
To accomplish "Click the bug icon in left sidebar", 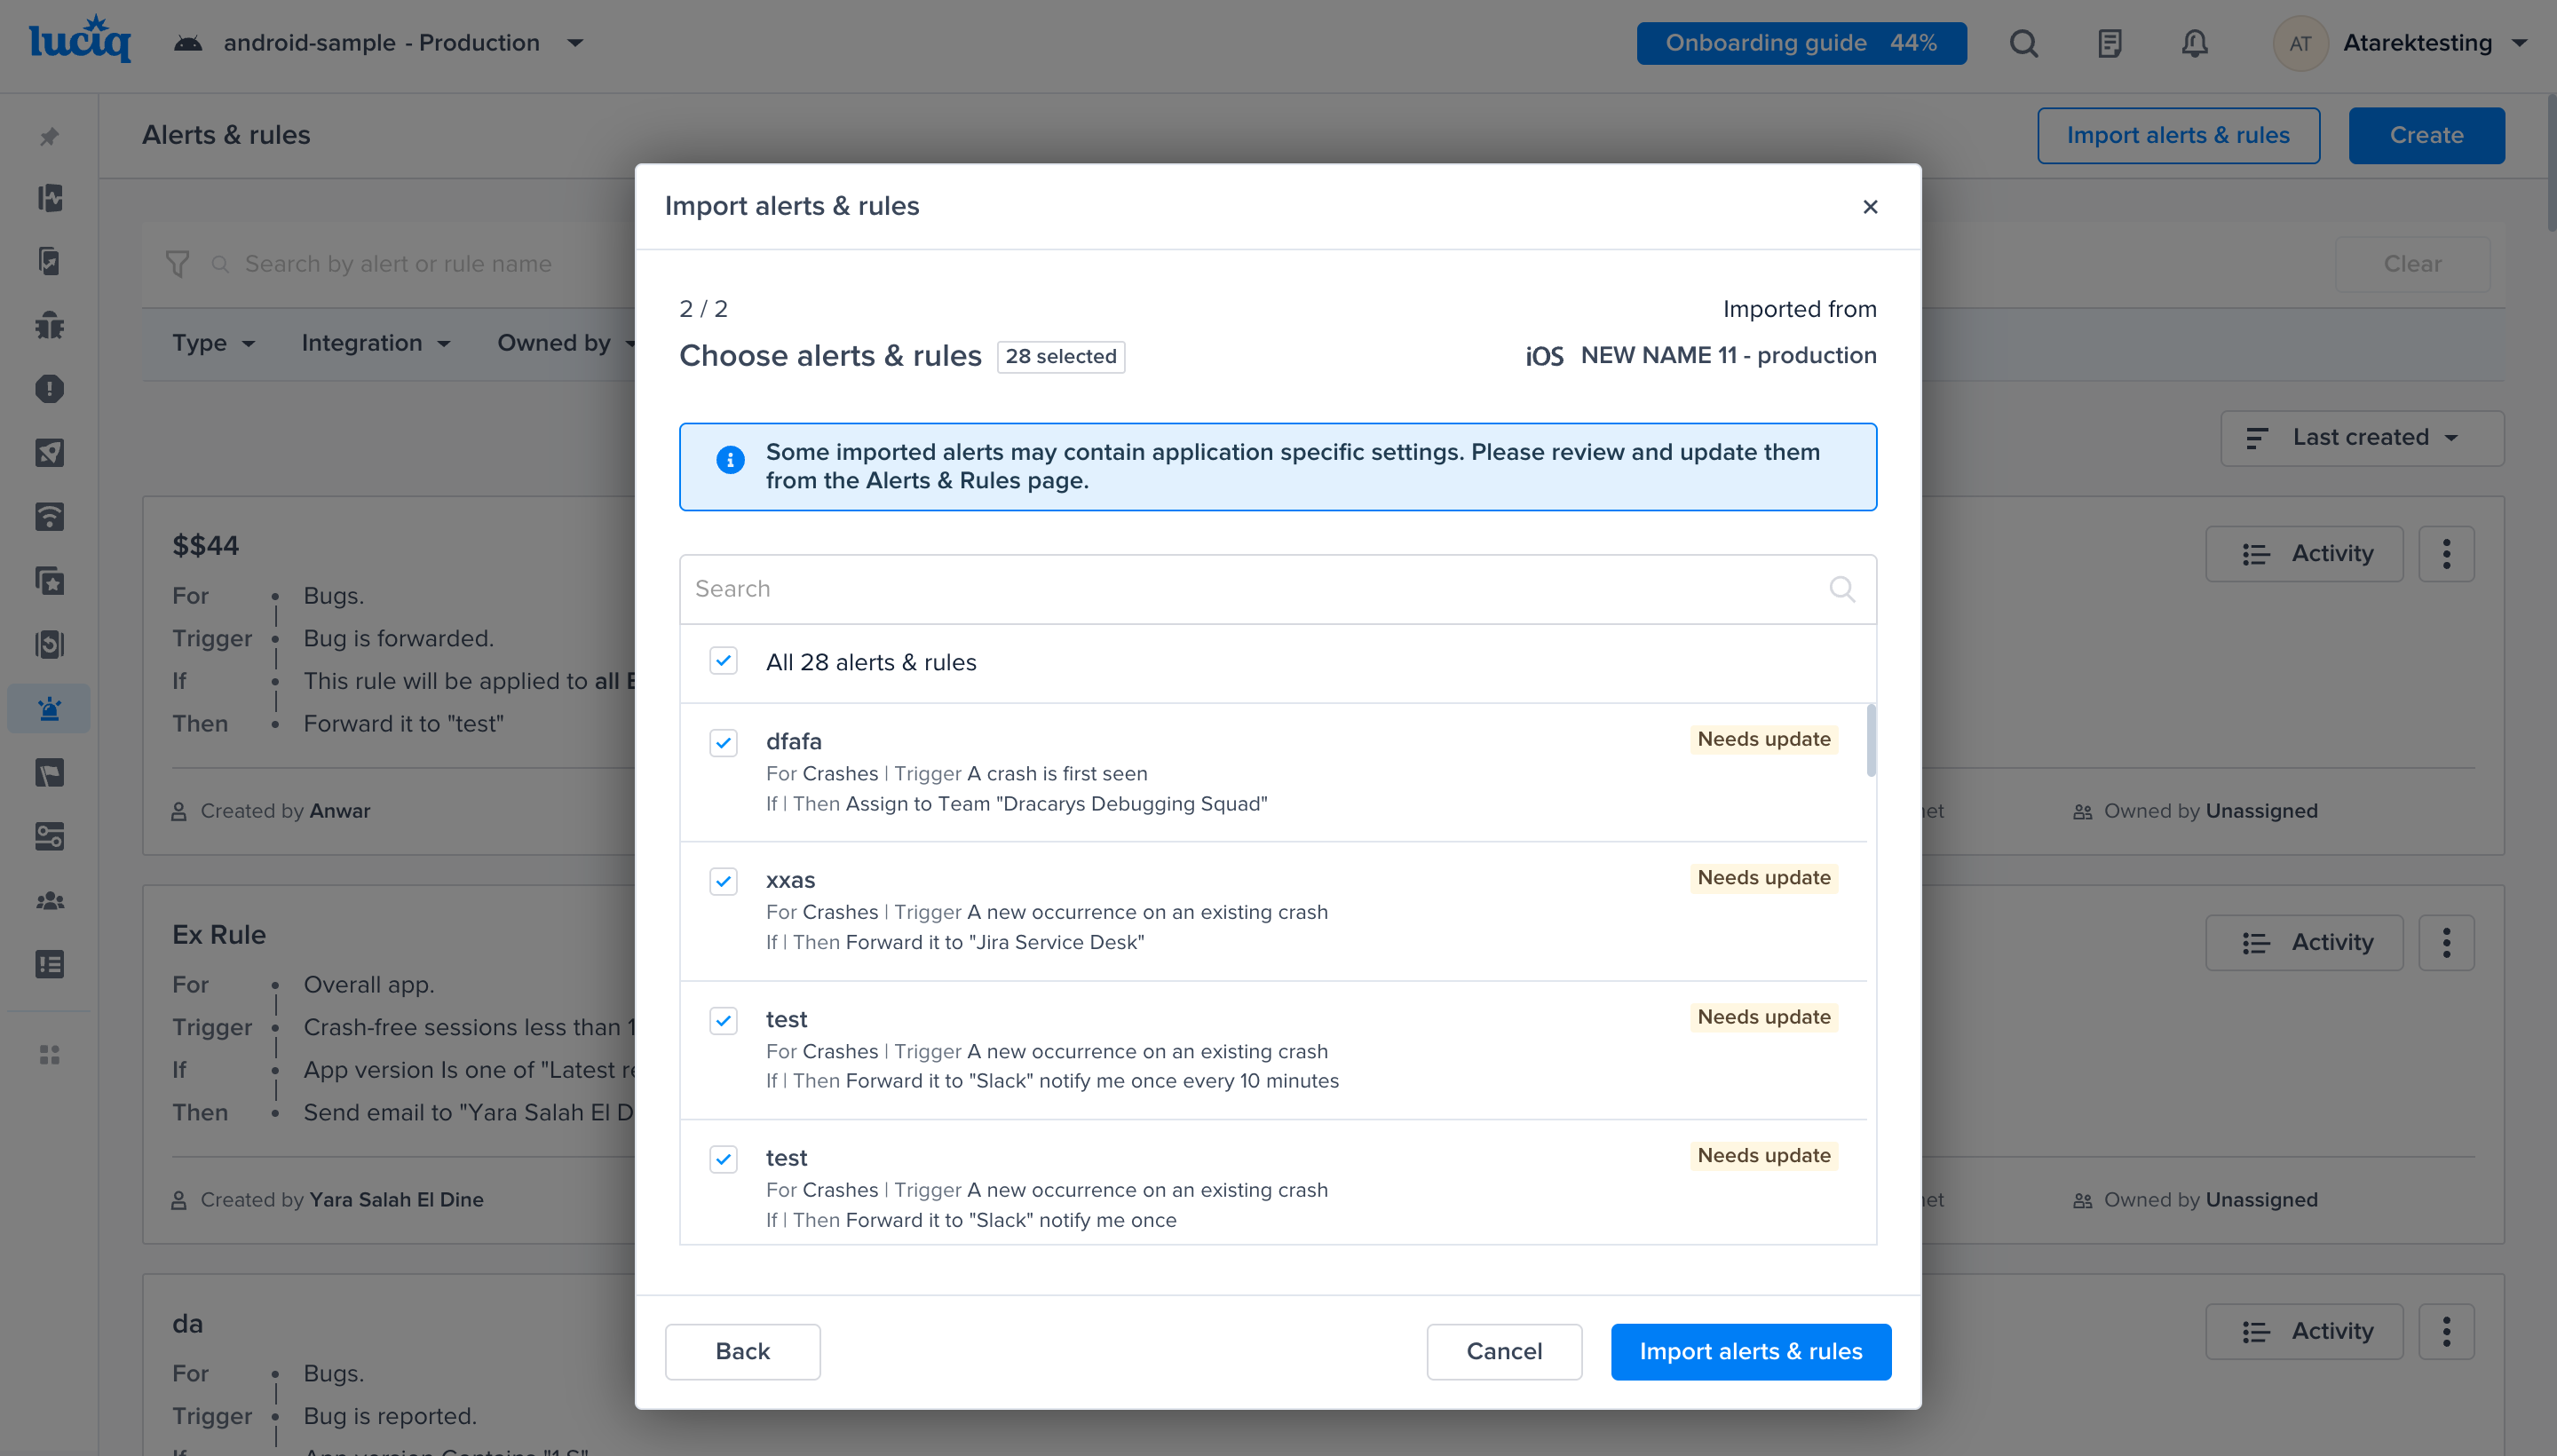I will pos(49,325).
